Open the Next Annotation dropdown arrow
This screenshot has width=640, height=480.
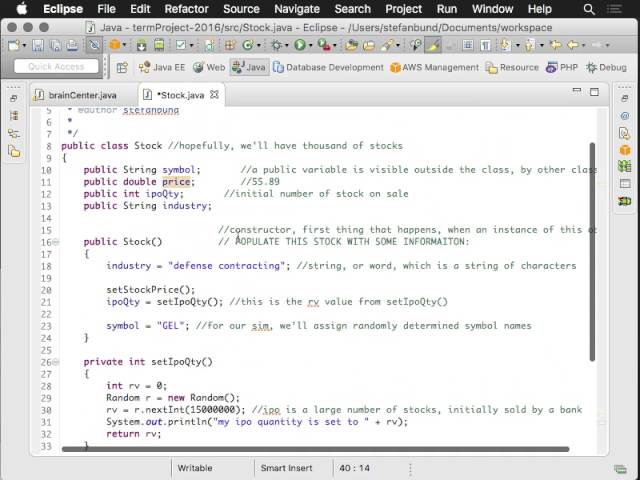click(x=518, y=45)
